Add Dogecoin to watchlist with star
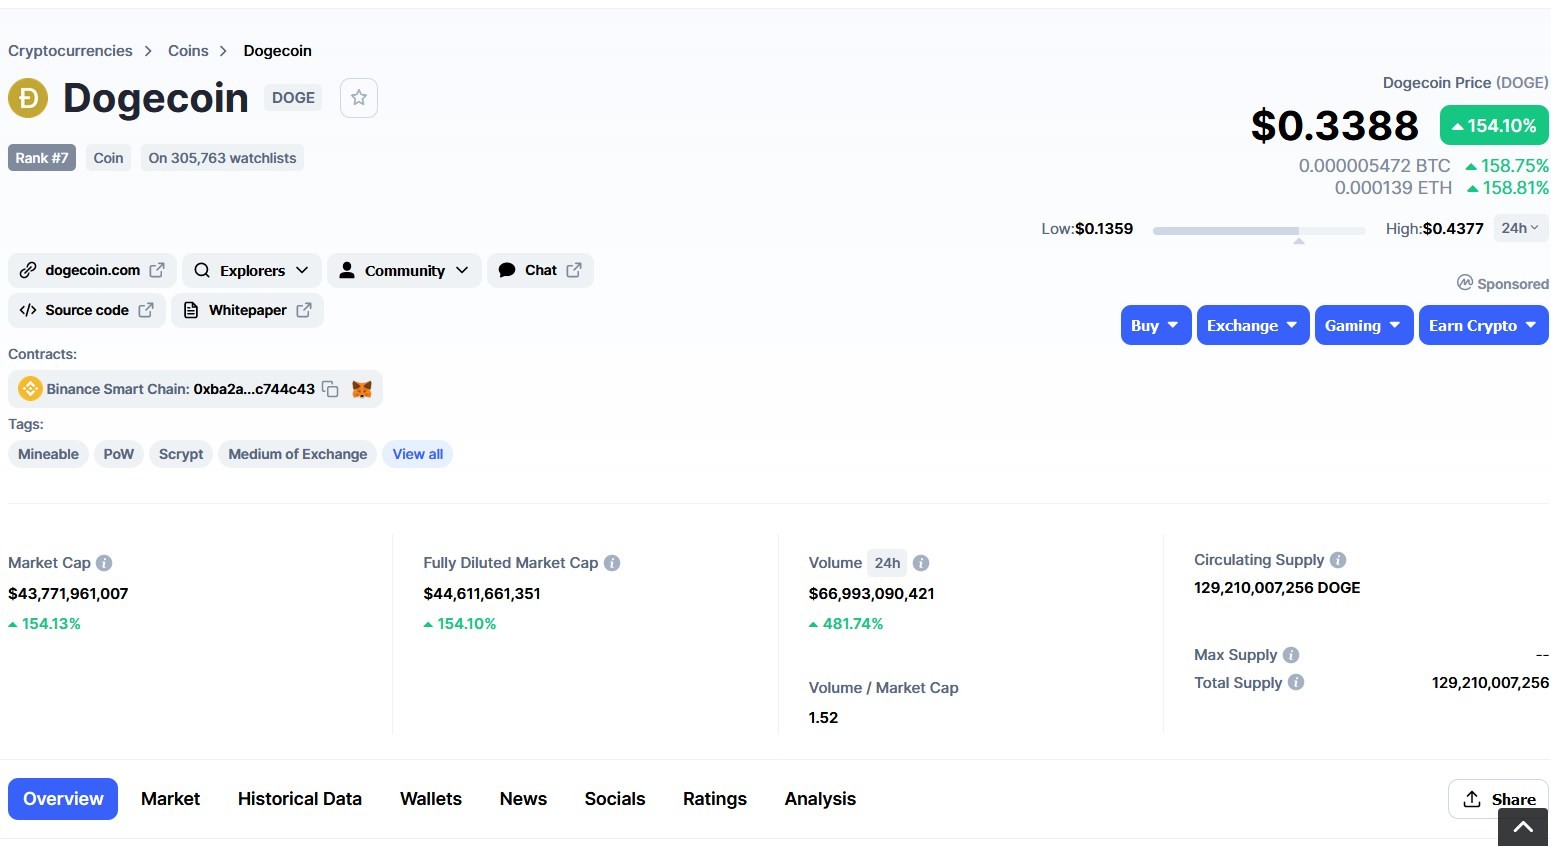The image size is (1551, 846). [359, 98]
